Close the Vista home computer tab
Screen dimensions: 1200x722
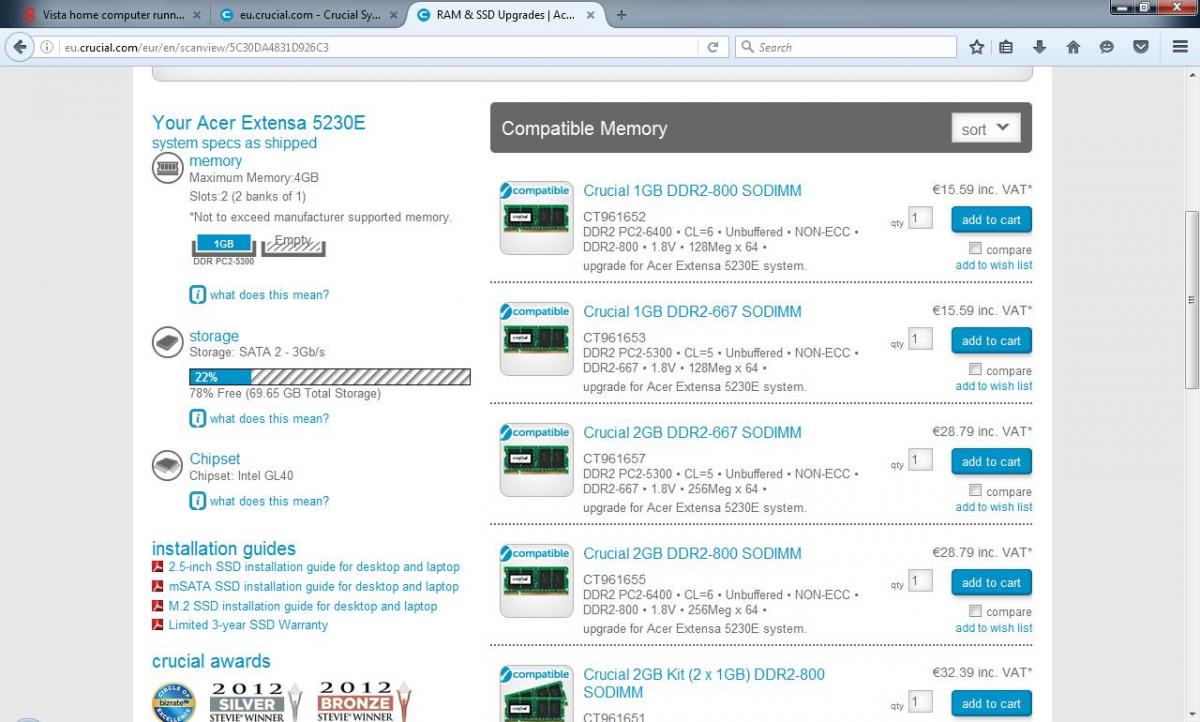[x=196, y=15]
